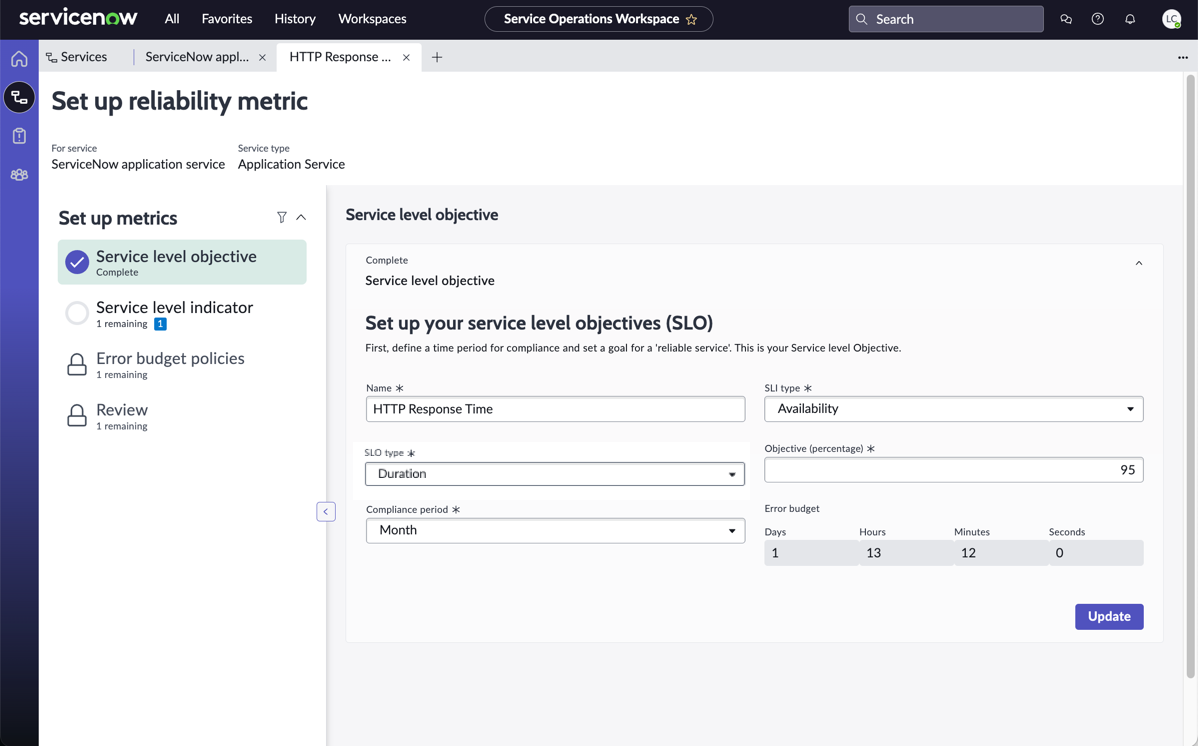Click the 'Set up reliability metric' heading
1198x746 pixels.
[180, 101]
